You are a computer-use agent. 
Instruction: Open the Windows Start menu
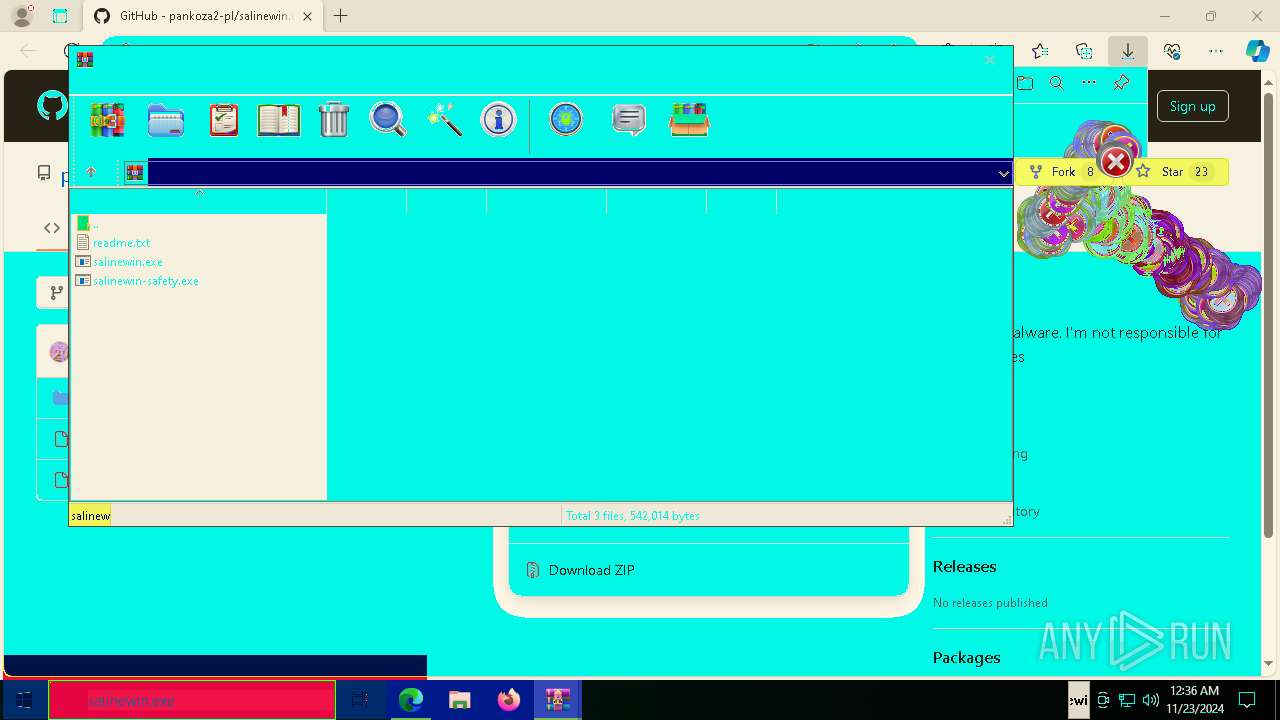coord(24,700)
